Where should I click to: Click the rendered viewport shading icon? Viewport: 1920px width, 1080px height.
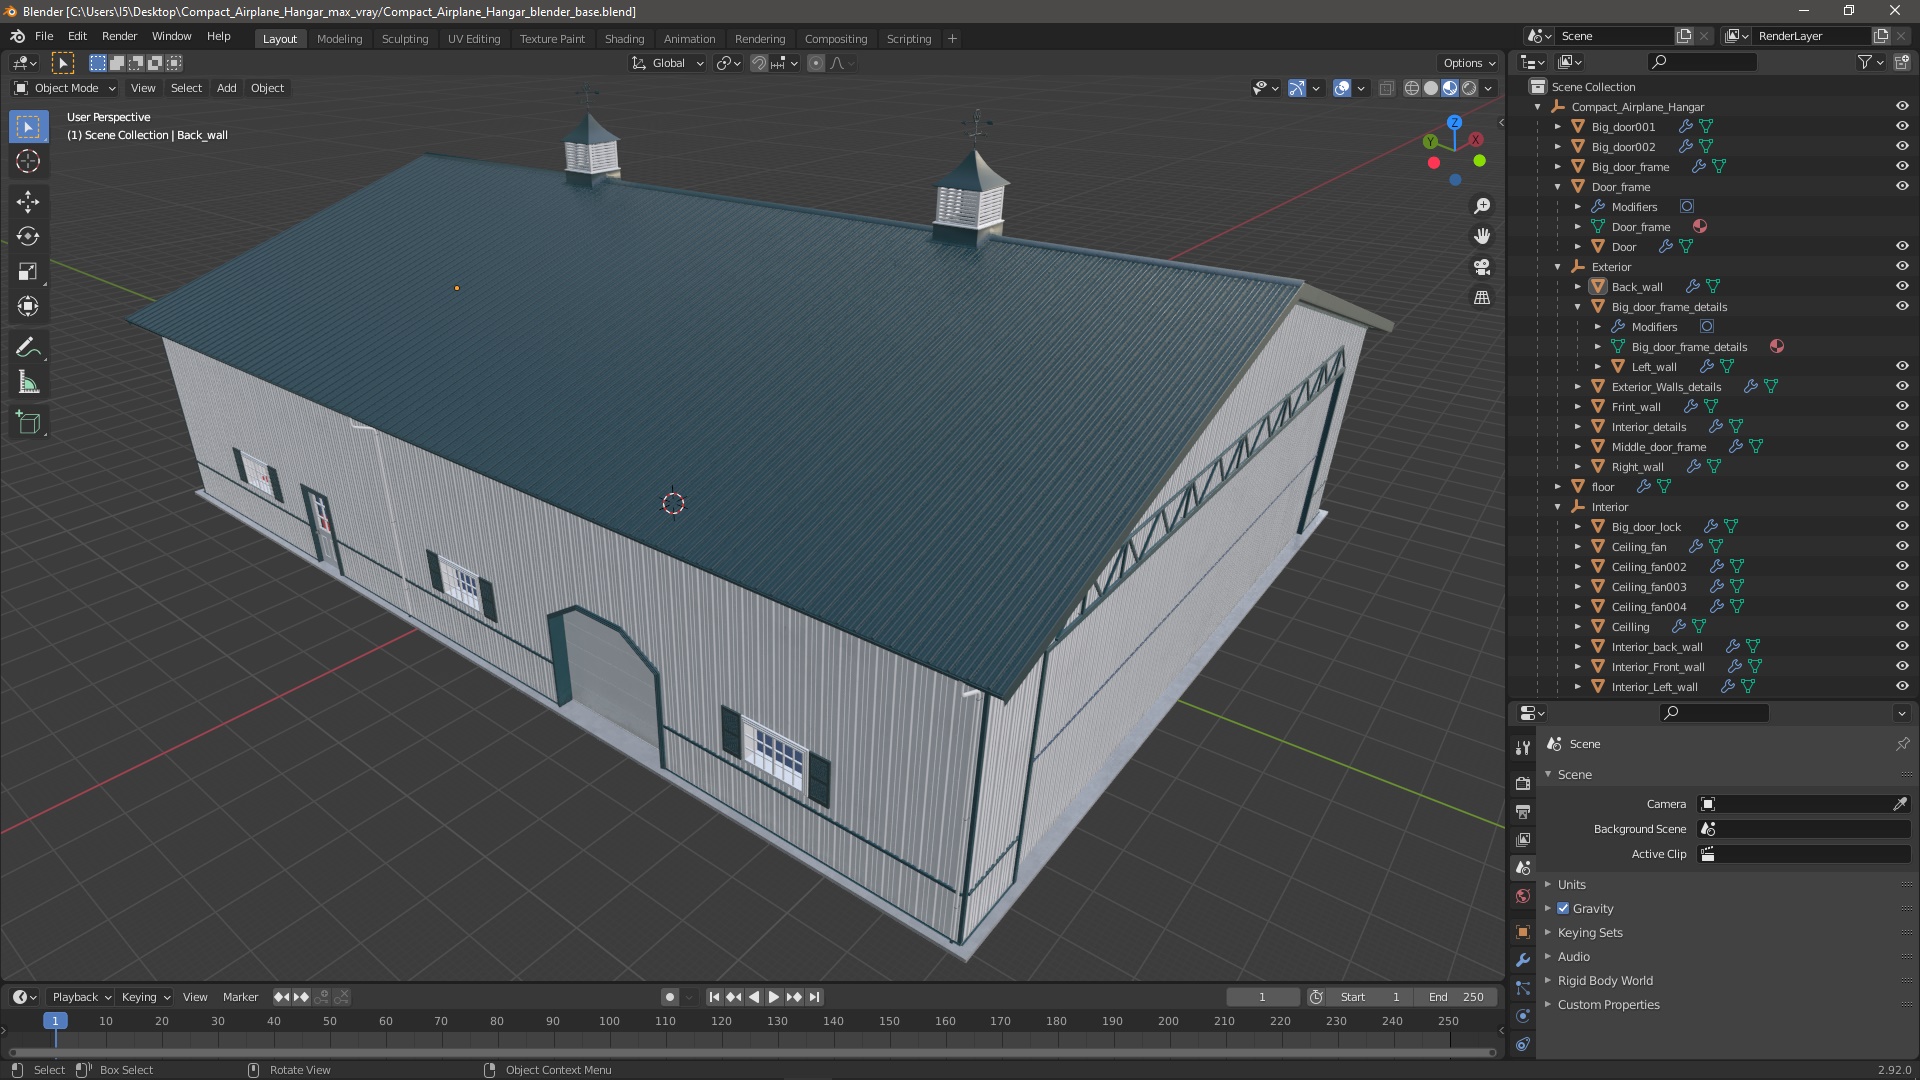coord(1468,86)
